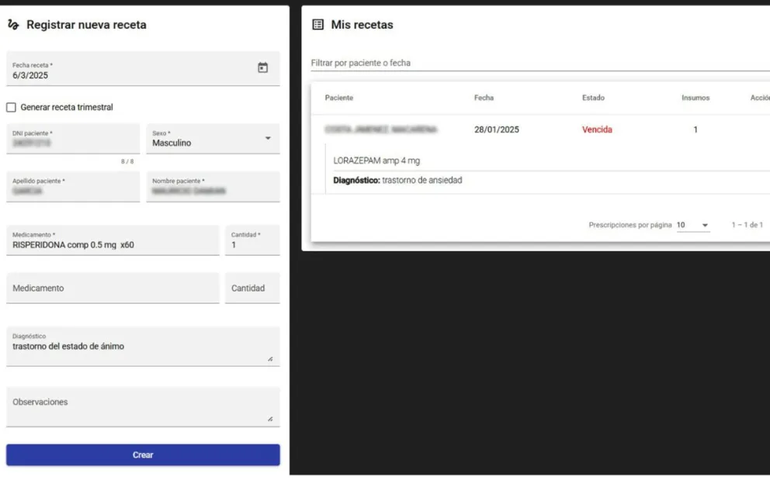Click the list icon beside Mis recetas

tap(318, 24)
